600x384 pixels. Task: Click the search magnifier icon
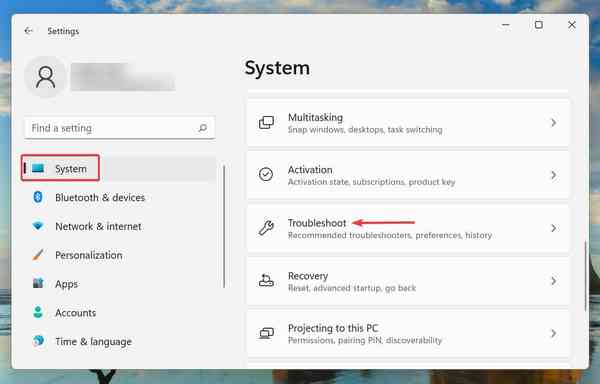click(203, 128)
